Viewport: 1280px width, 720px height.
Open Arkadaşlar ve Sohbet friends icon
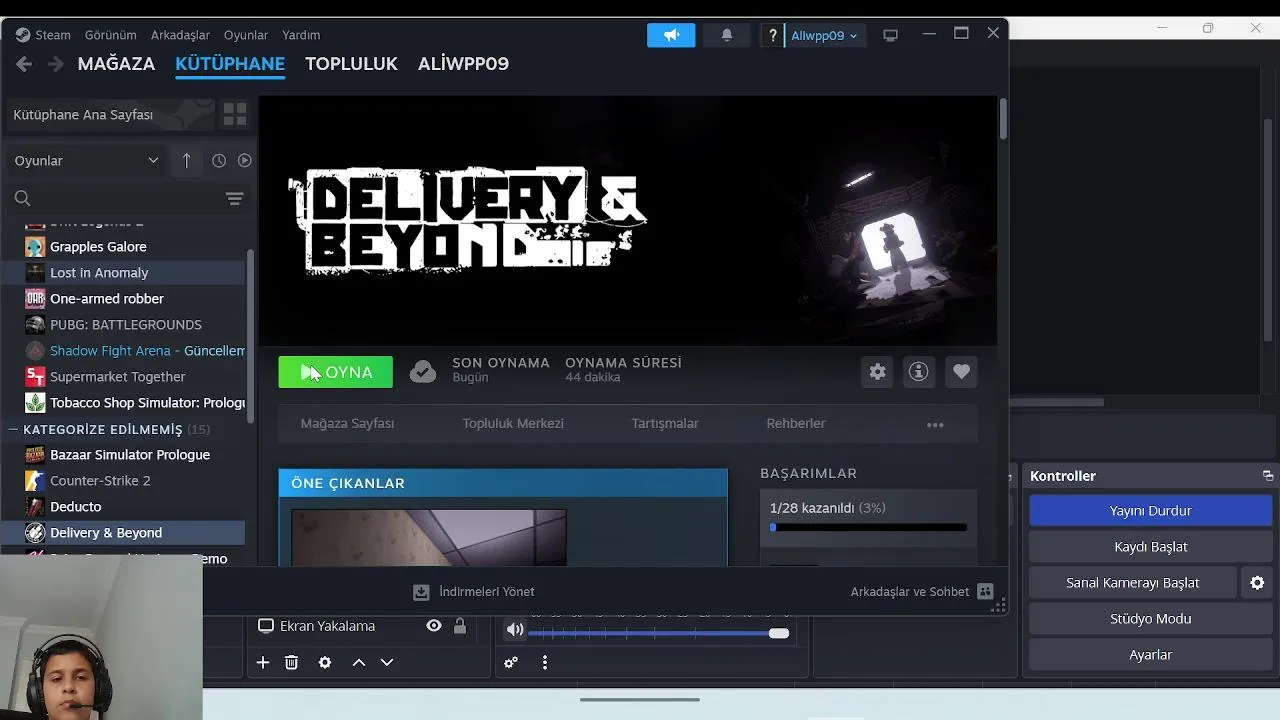pos(985,591)
